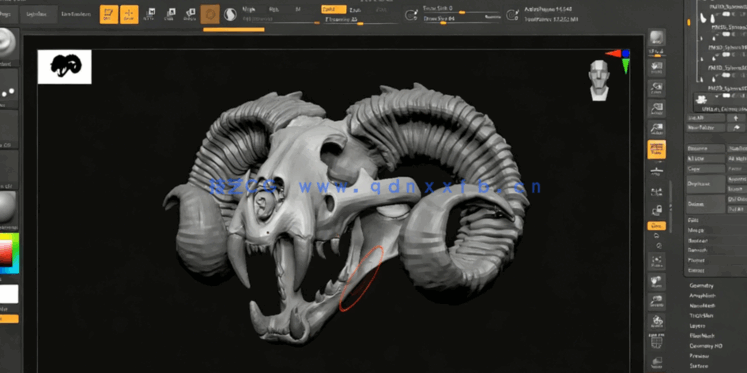The height and width of the screenshot is (373, 747).
Task: Open the Layers palette section
Action: (697, 326)
